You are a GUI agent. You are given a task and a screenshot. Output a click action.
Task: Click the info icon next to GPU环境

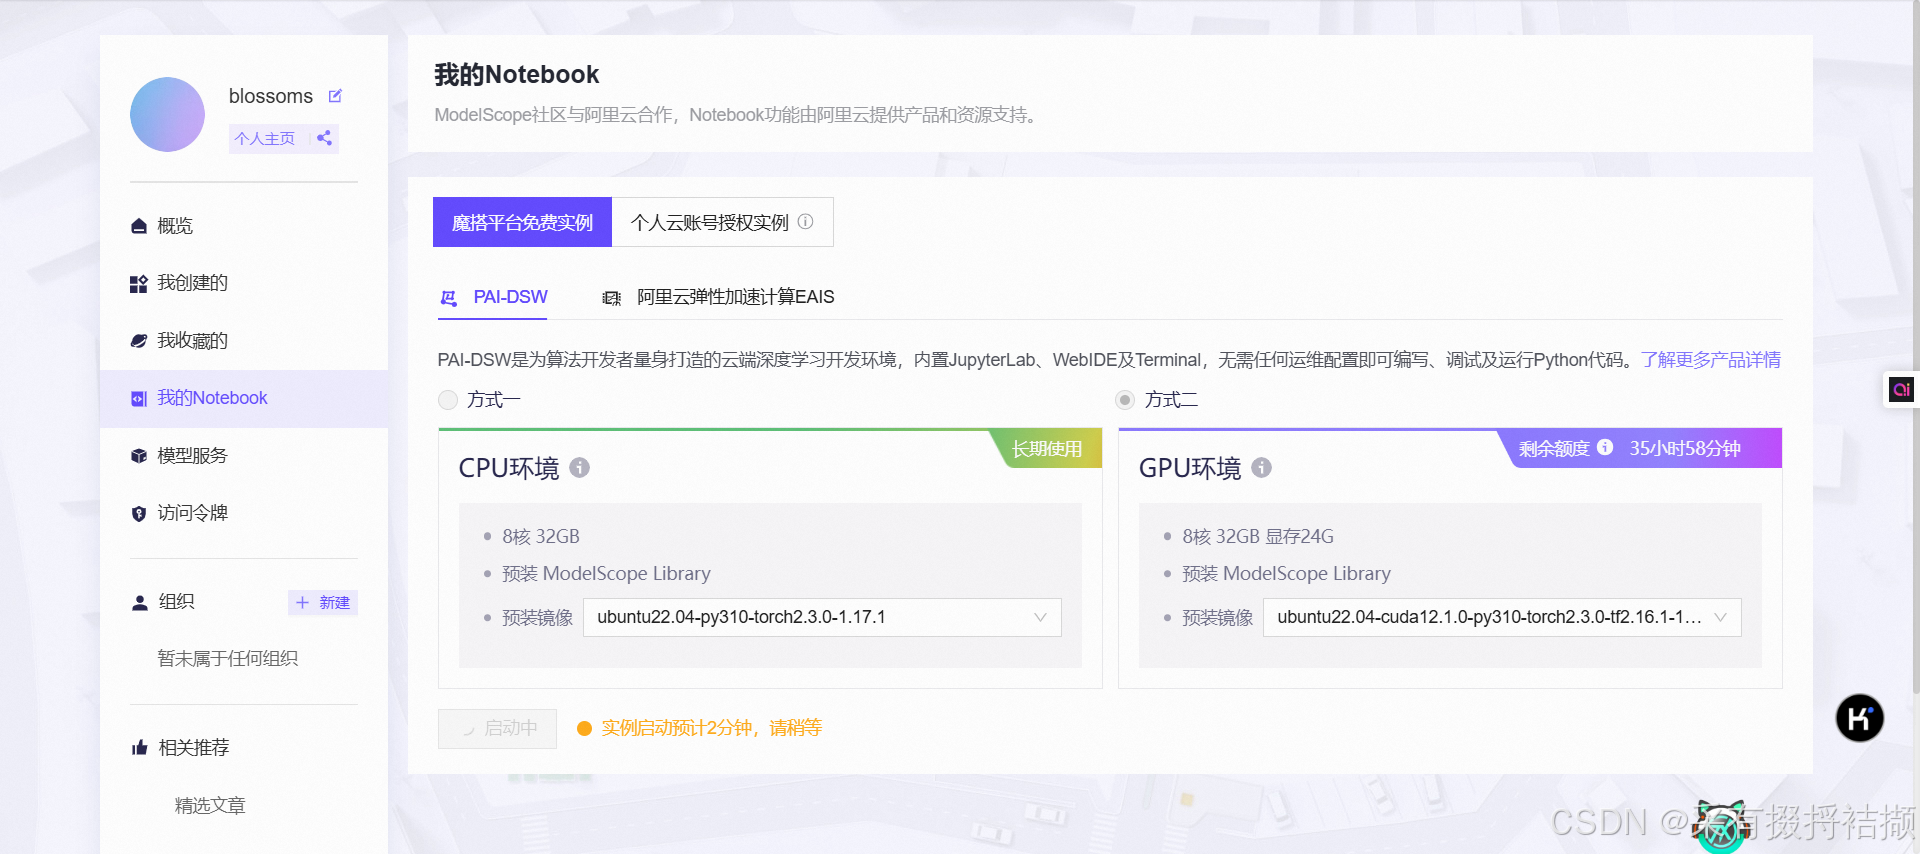[x=1262, y=467]
